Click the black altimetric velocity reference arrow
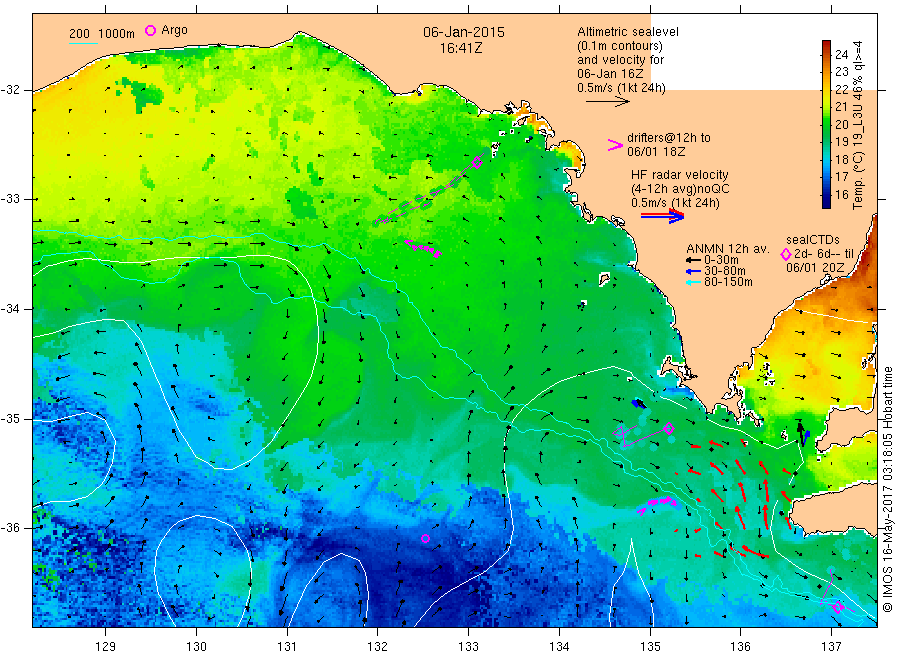Screen dimensions: 900x660 607,102
